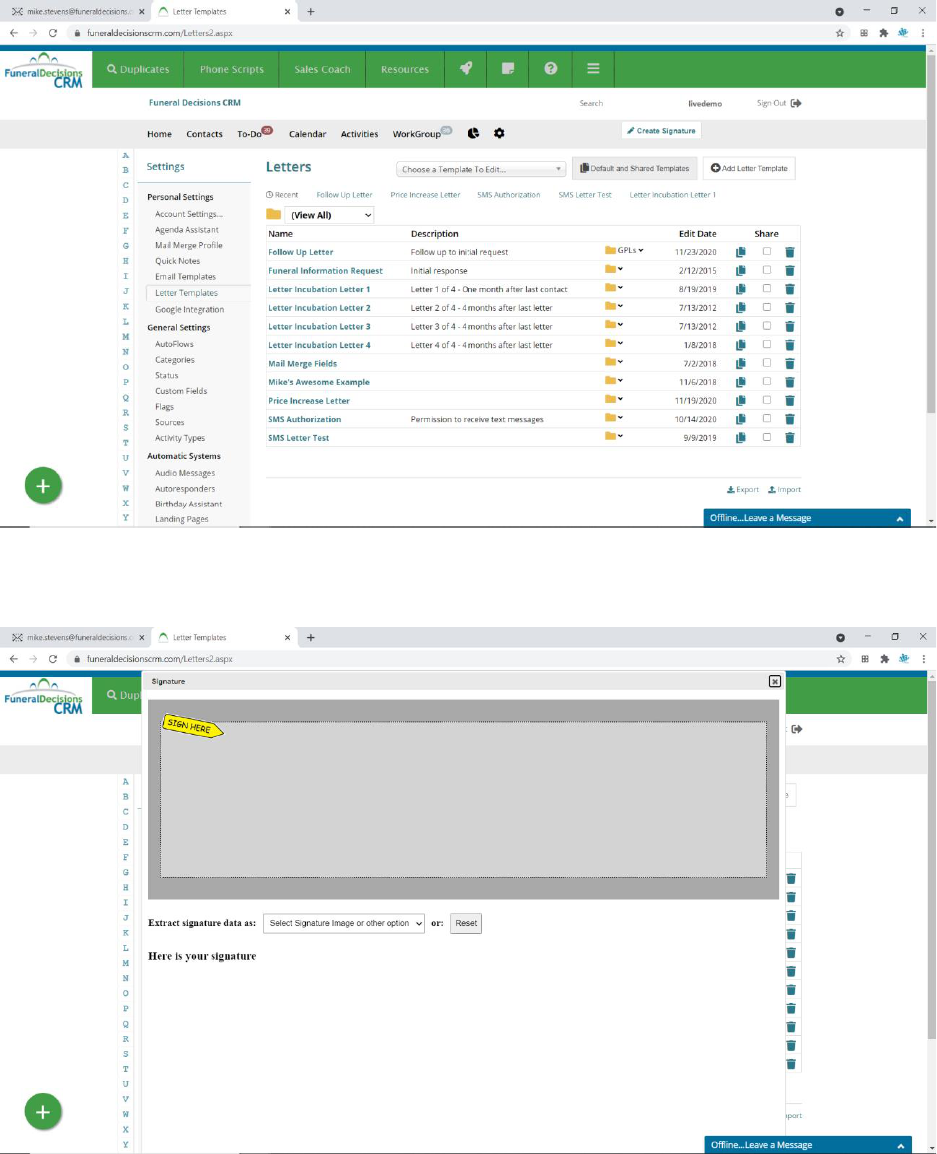937x1154 pixels.
Task: Click the Export icon below letters list
Action: tap(743, 490)
